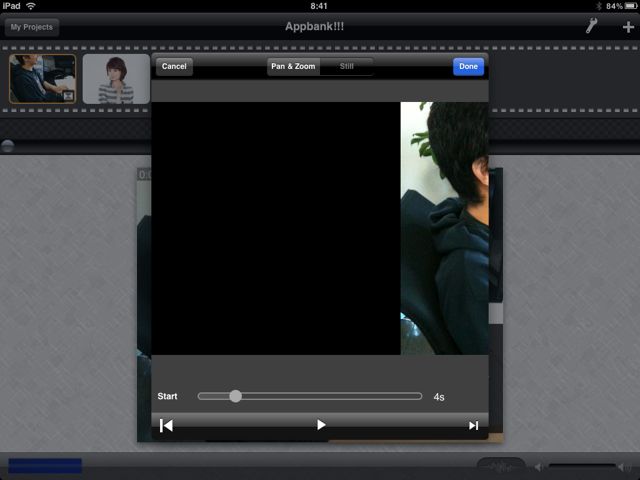Open the wrench settings icon
640x480 pixels.
(591, 26)
